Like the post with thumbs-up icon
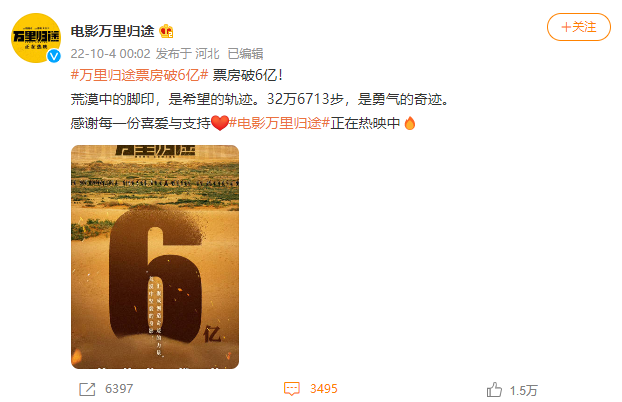 494,390
